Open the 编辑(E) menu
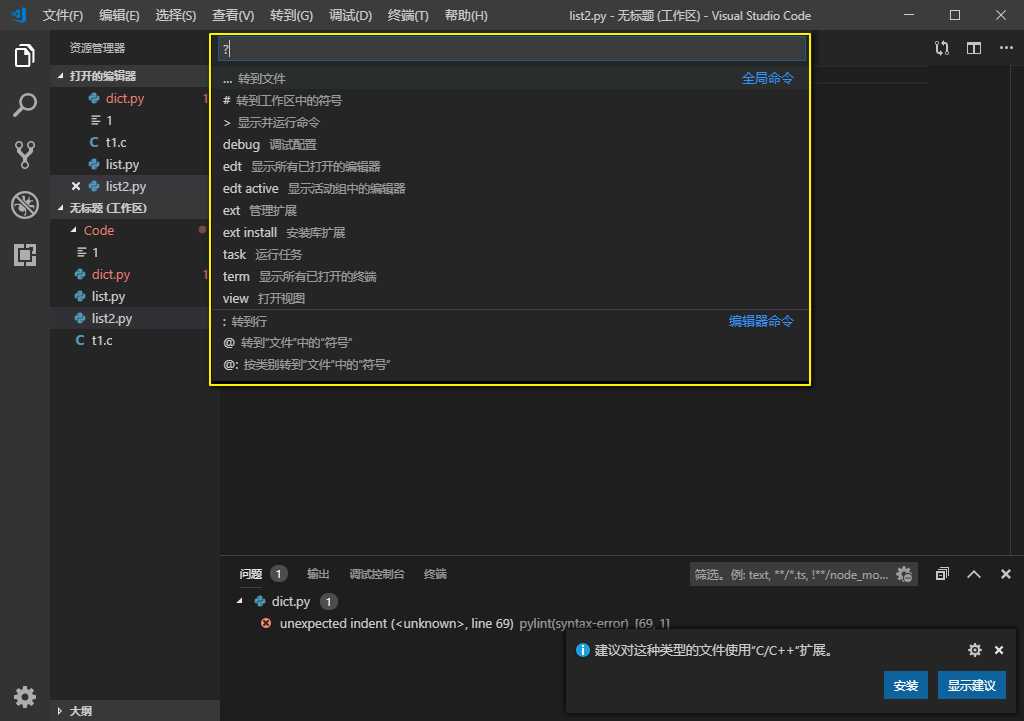Screen dimensions: 1024x721 pos(119,15)
